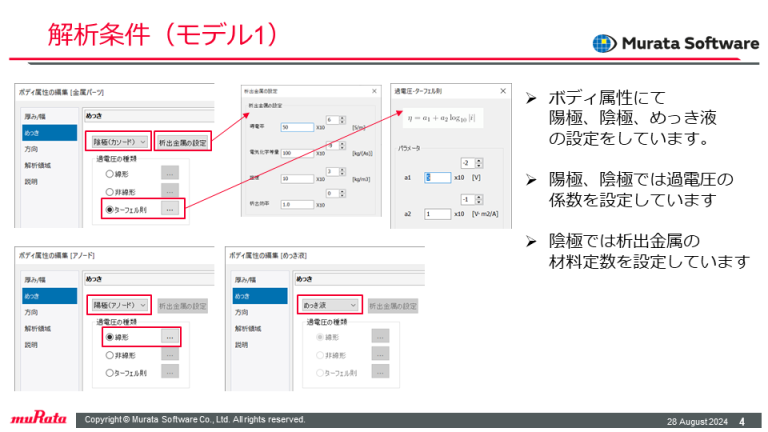Click the a1 exponent spinner control
The width and height of the screenshot is (768, 432).
470,162
